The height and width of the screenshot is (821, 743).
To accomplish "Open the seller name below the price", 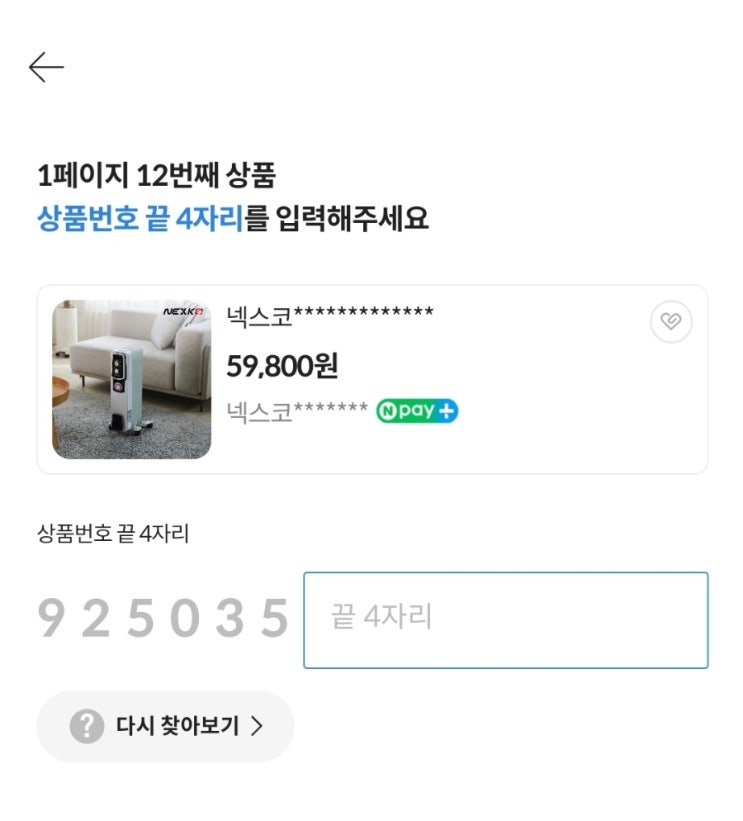I will pos(297,411).
